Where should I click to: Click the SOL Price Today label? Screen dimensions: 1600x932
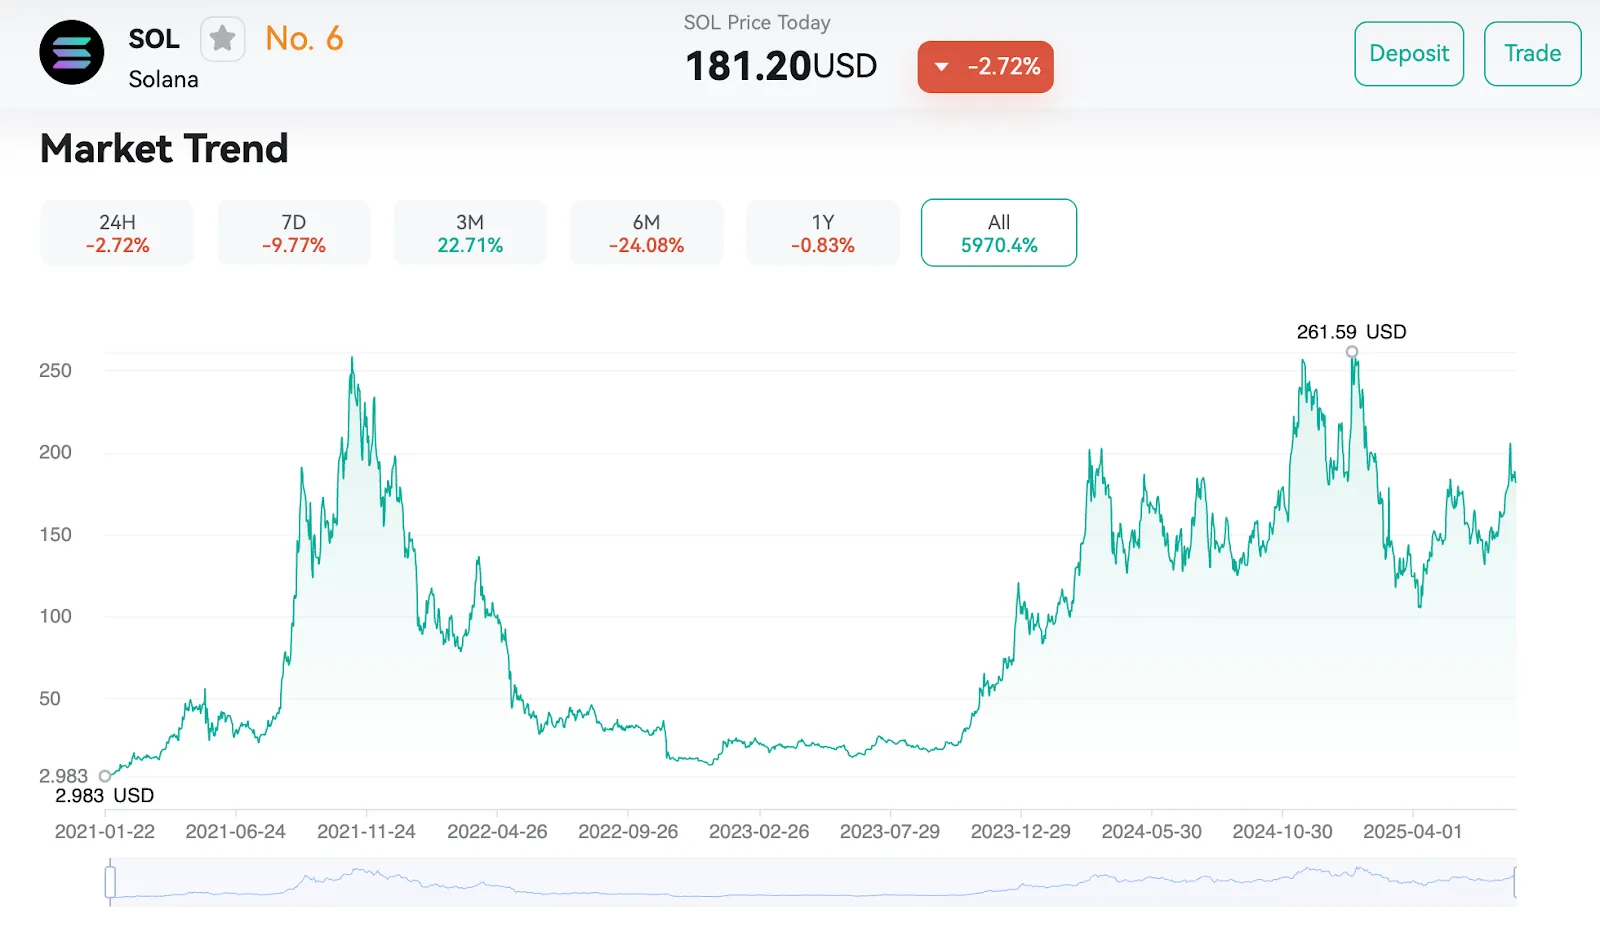tap(757, 22)
